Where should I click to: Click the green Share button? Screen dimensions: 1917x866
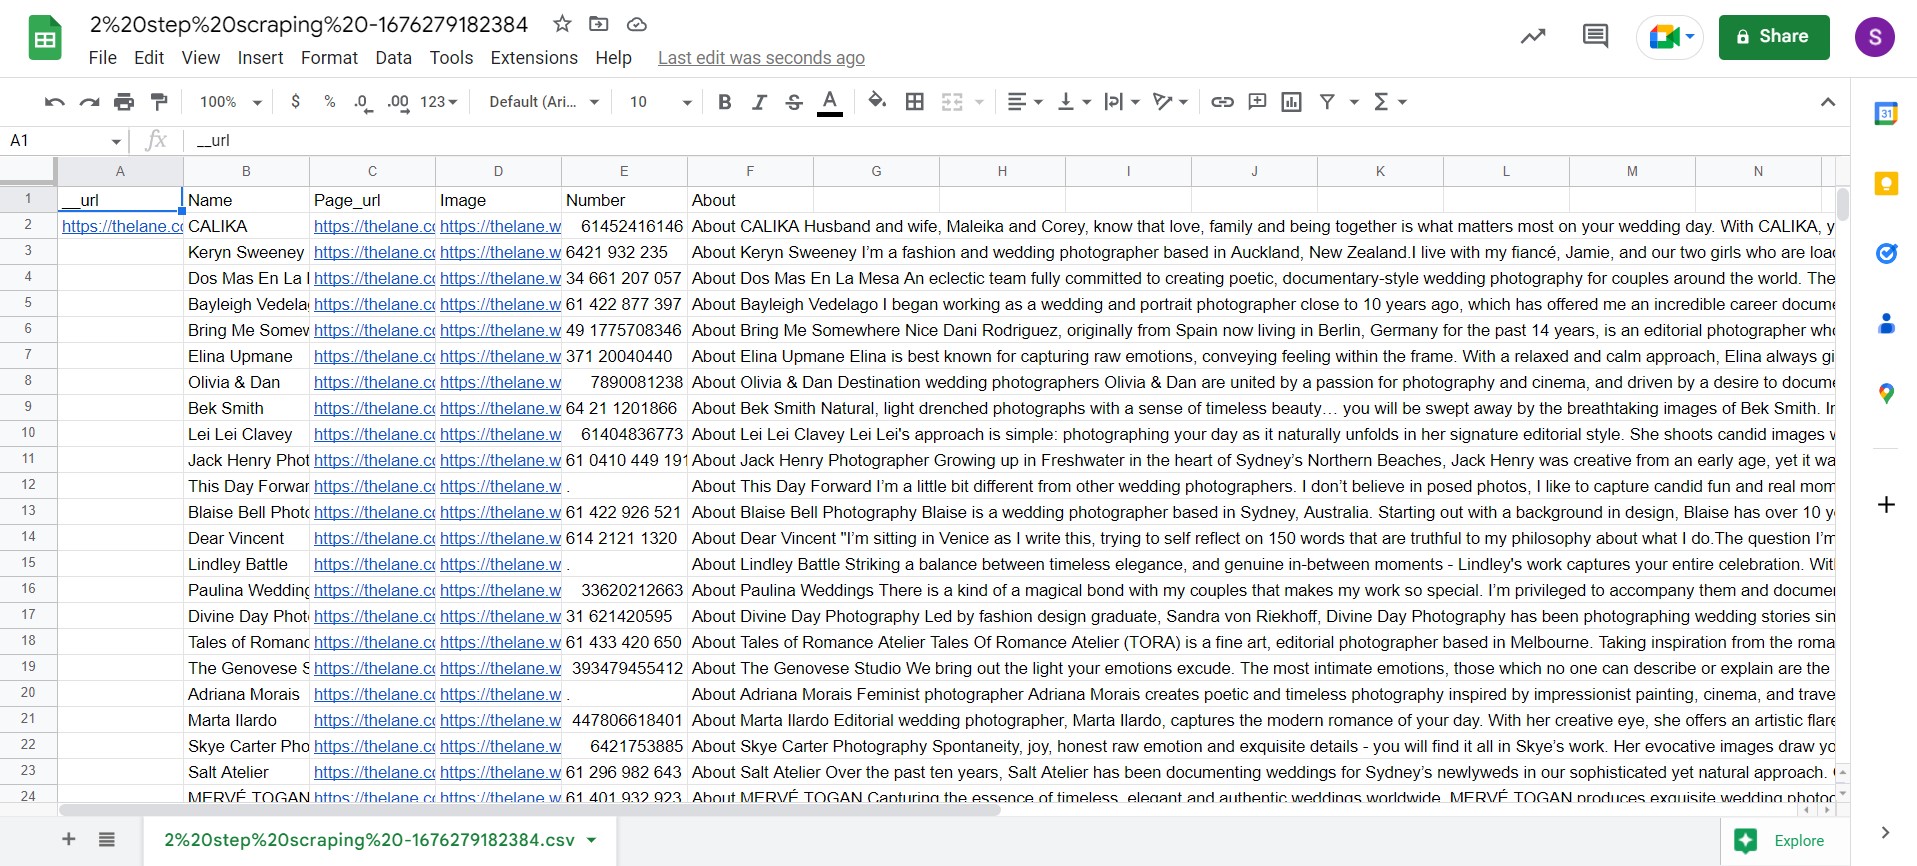click(x=1774, y=37)
